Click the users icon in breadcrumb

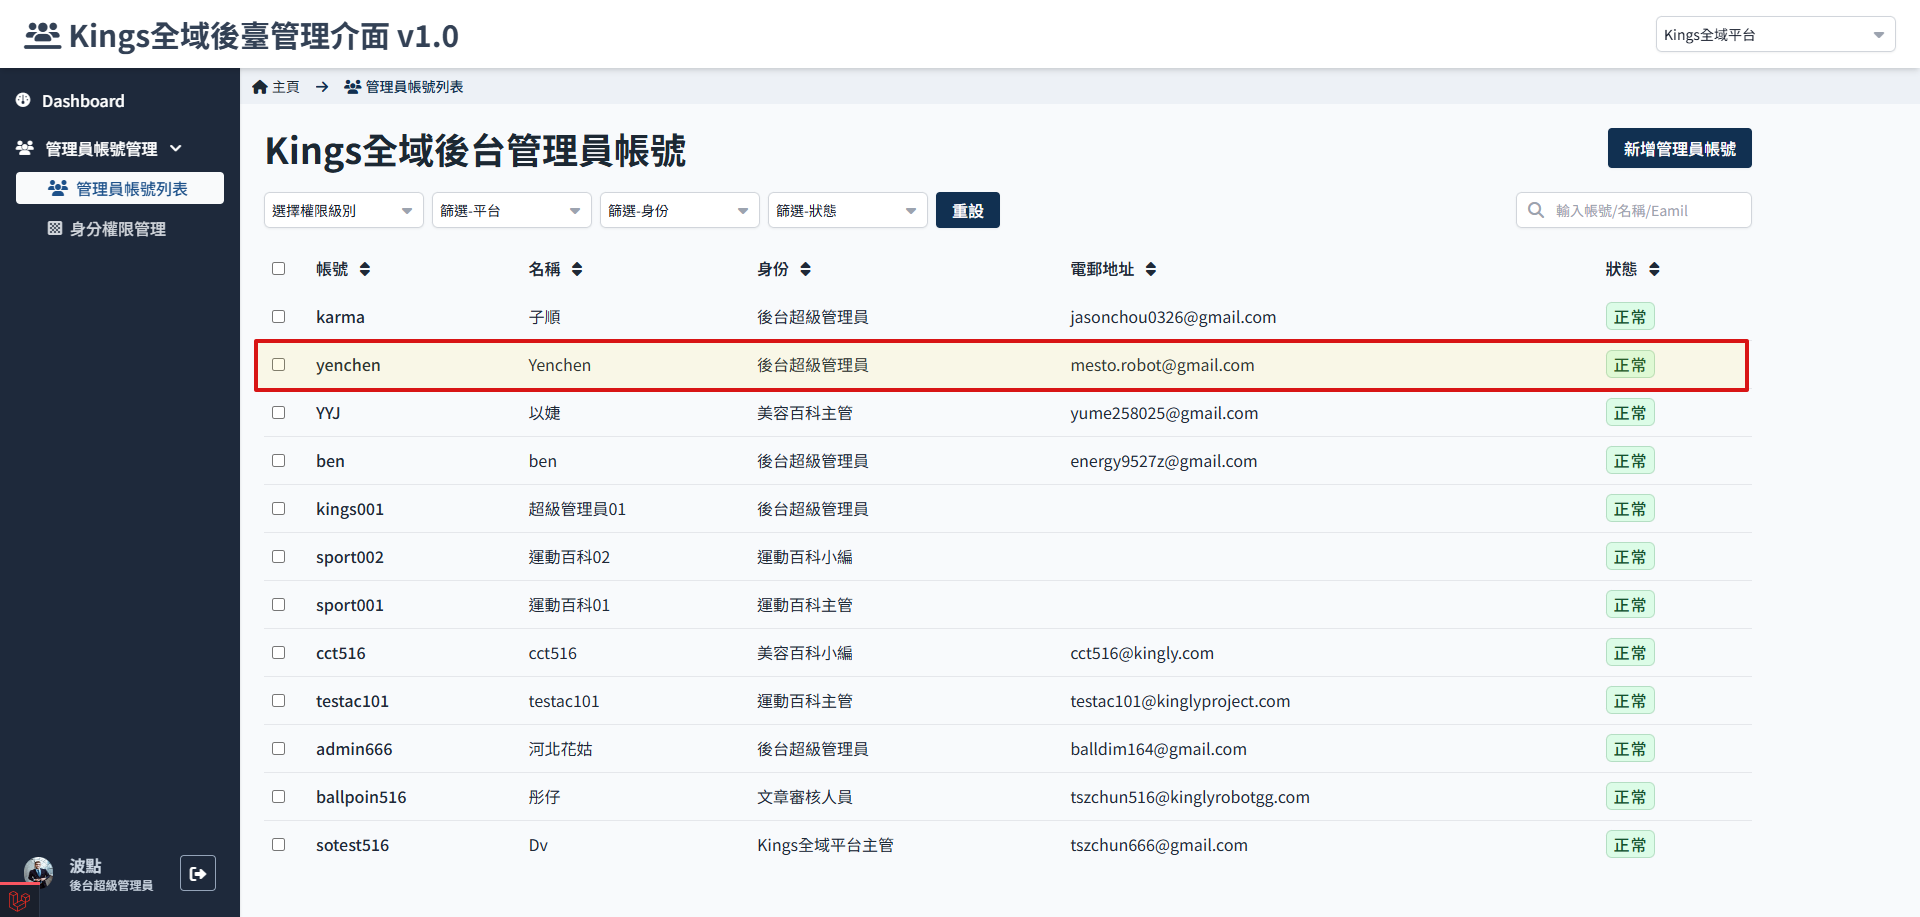pyautogui.click(x=352, y=87)
